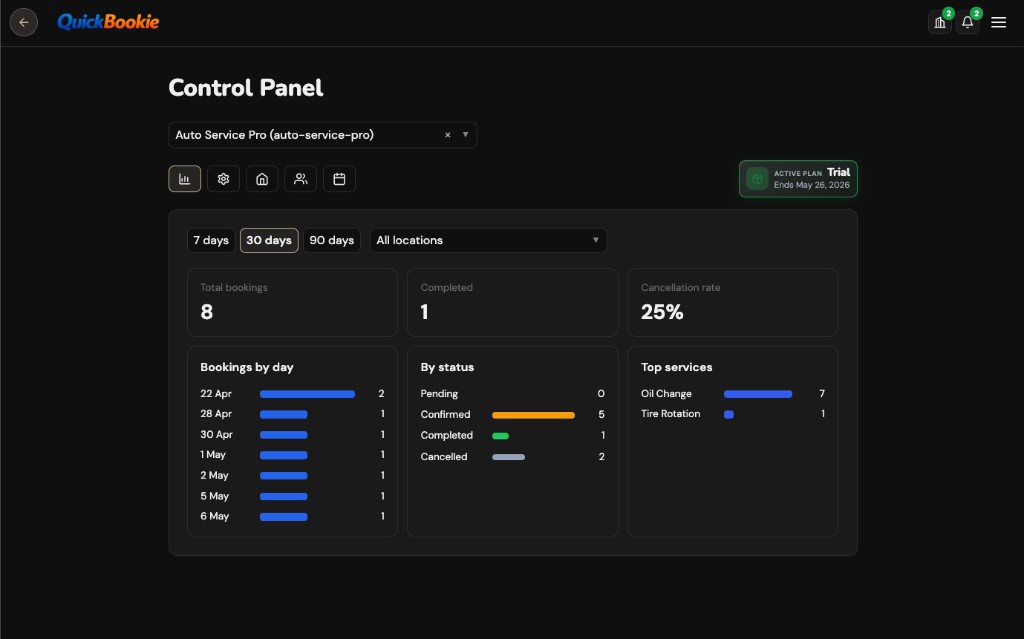Open the businesses icon with badge

click(940, 22)
